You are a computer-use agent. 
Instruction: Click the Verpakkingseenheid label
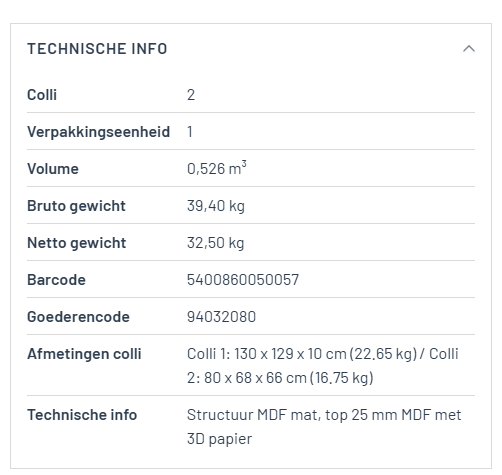pyautogui.click(x=99, y=132)
